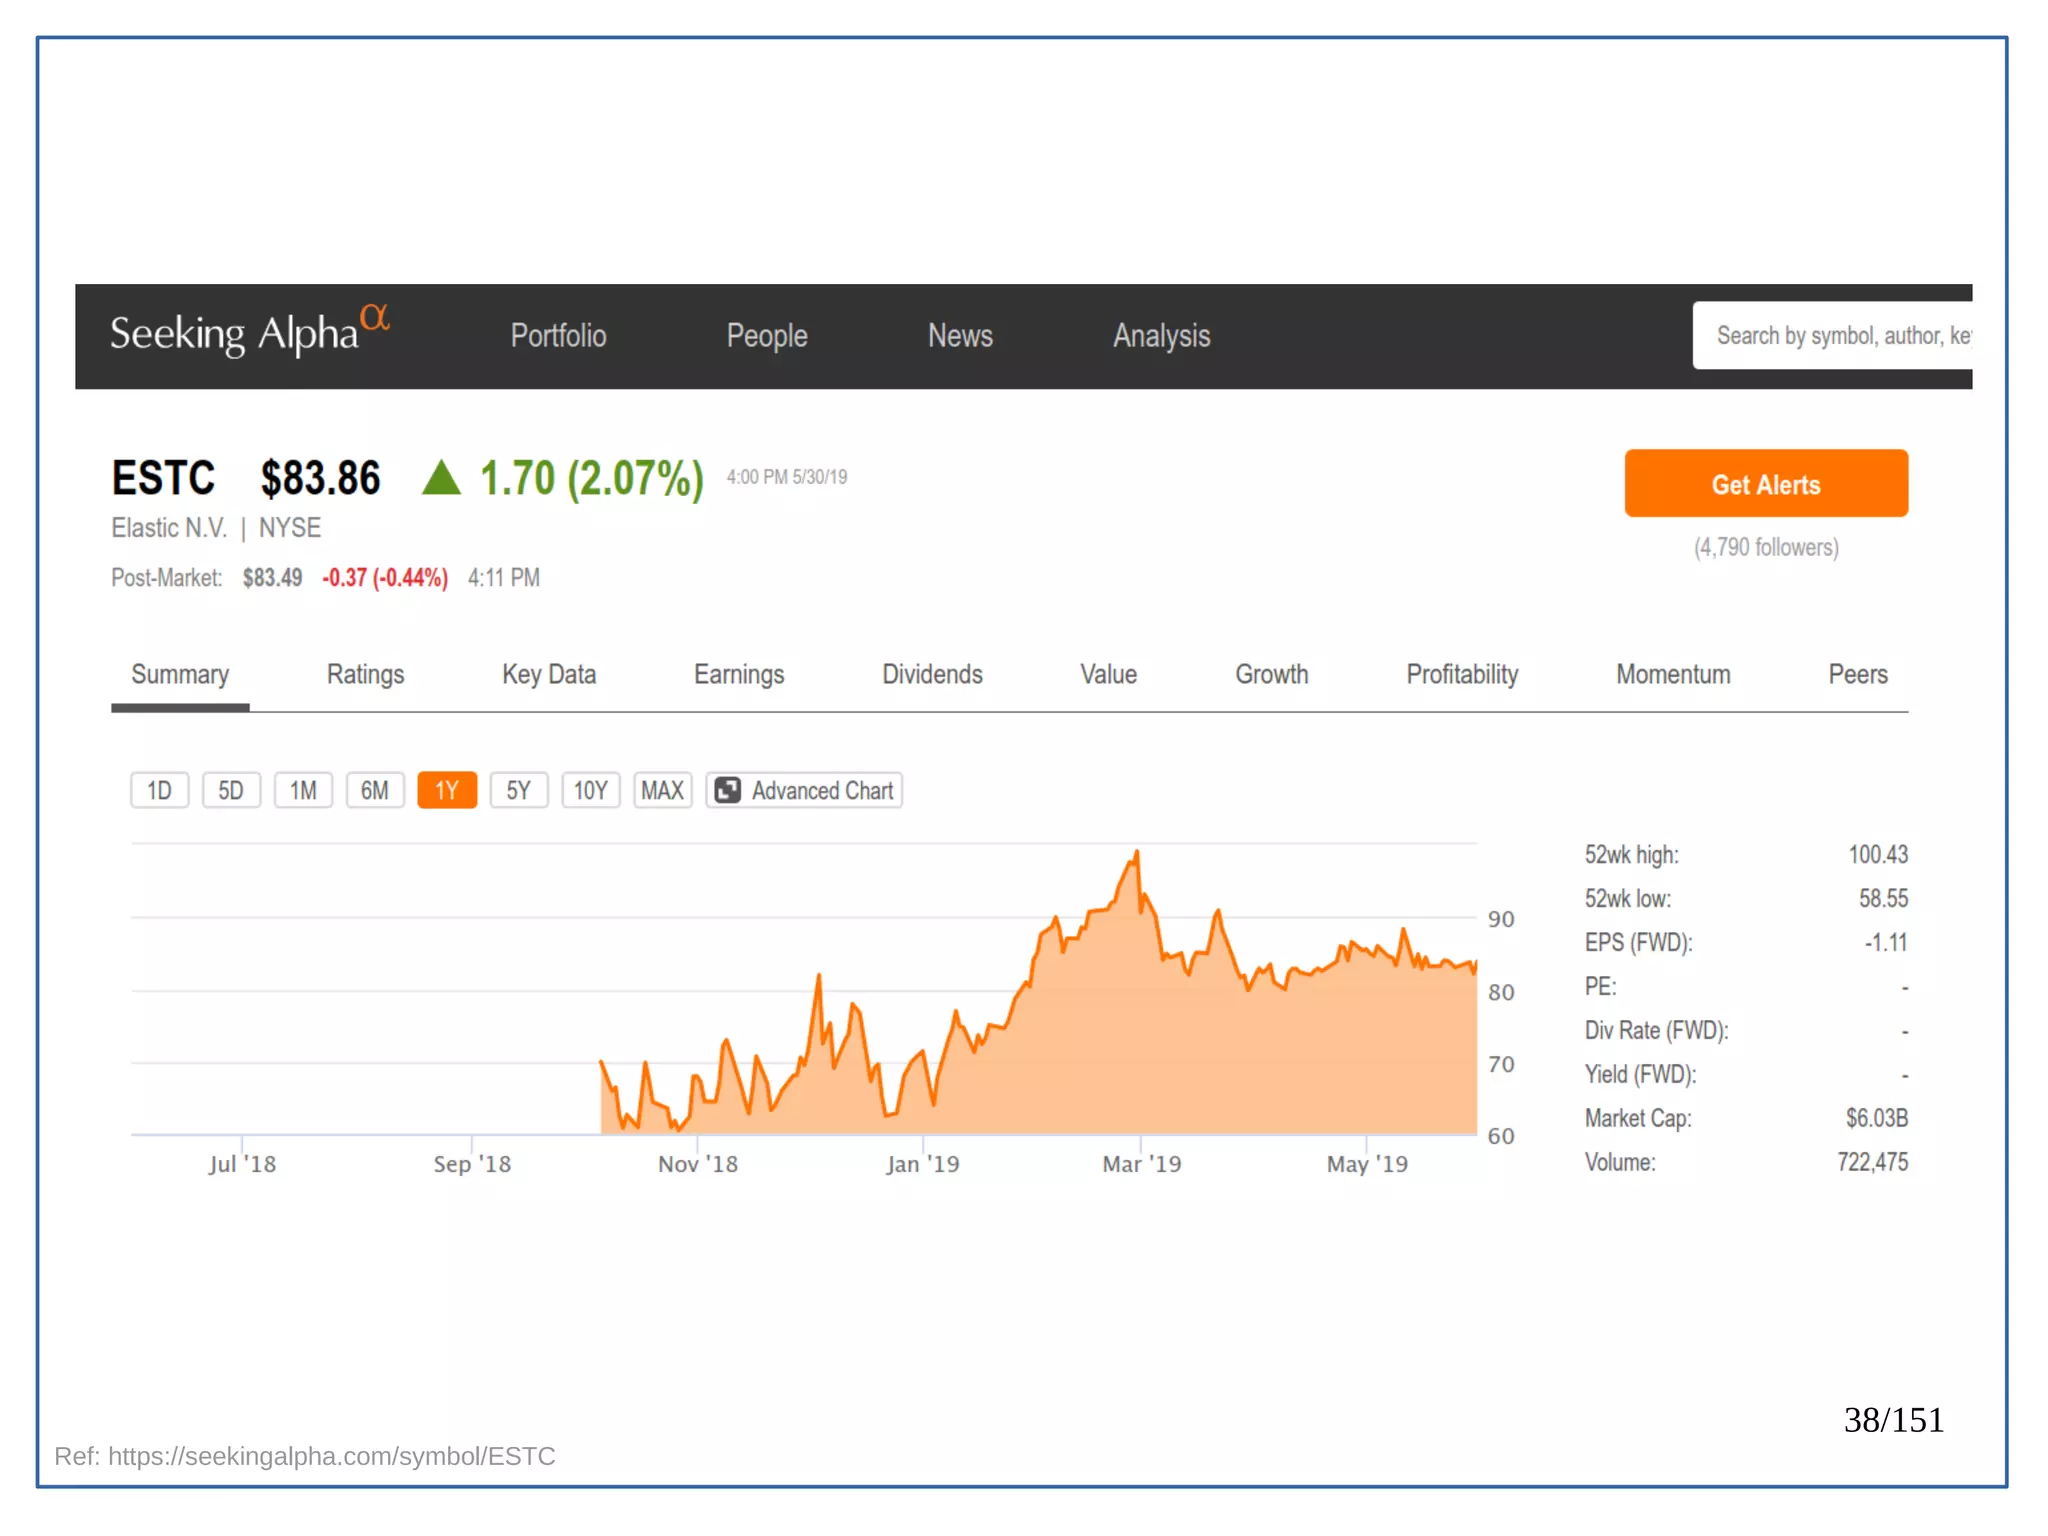This screenshot has width=2048, height=1536.
Task: Open the Key Data tab
Action: 548,675
